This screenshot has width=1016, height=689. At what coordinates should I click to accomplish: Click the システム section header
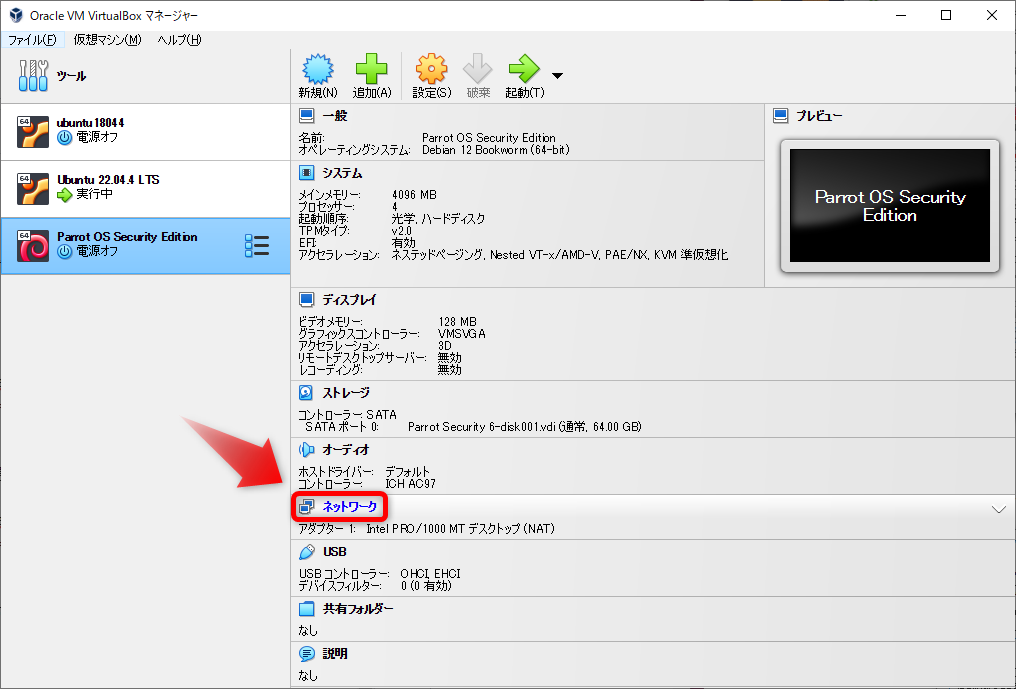pyautogui.click(x=342, y=173)
